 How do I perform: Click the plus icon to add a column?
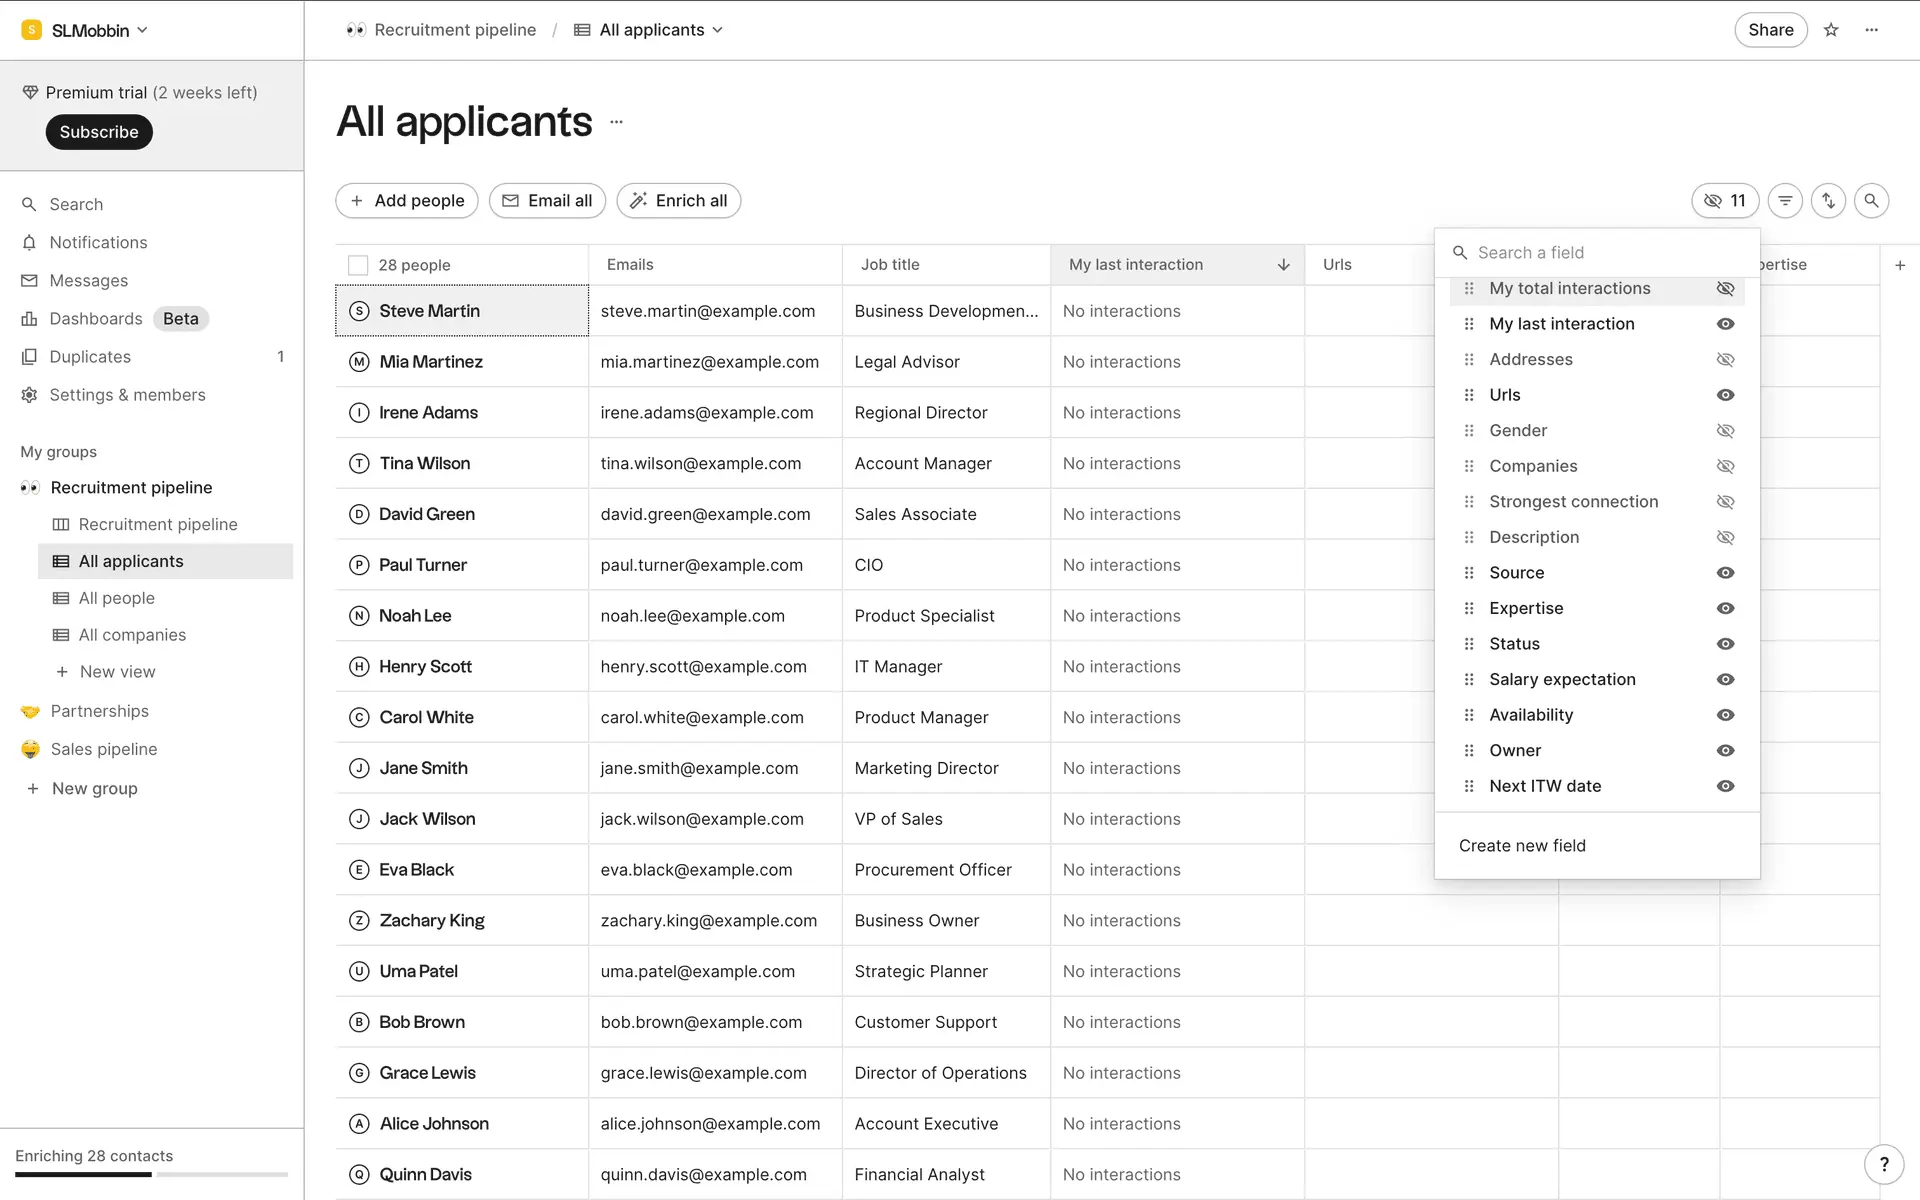click(1900, 265)
